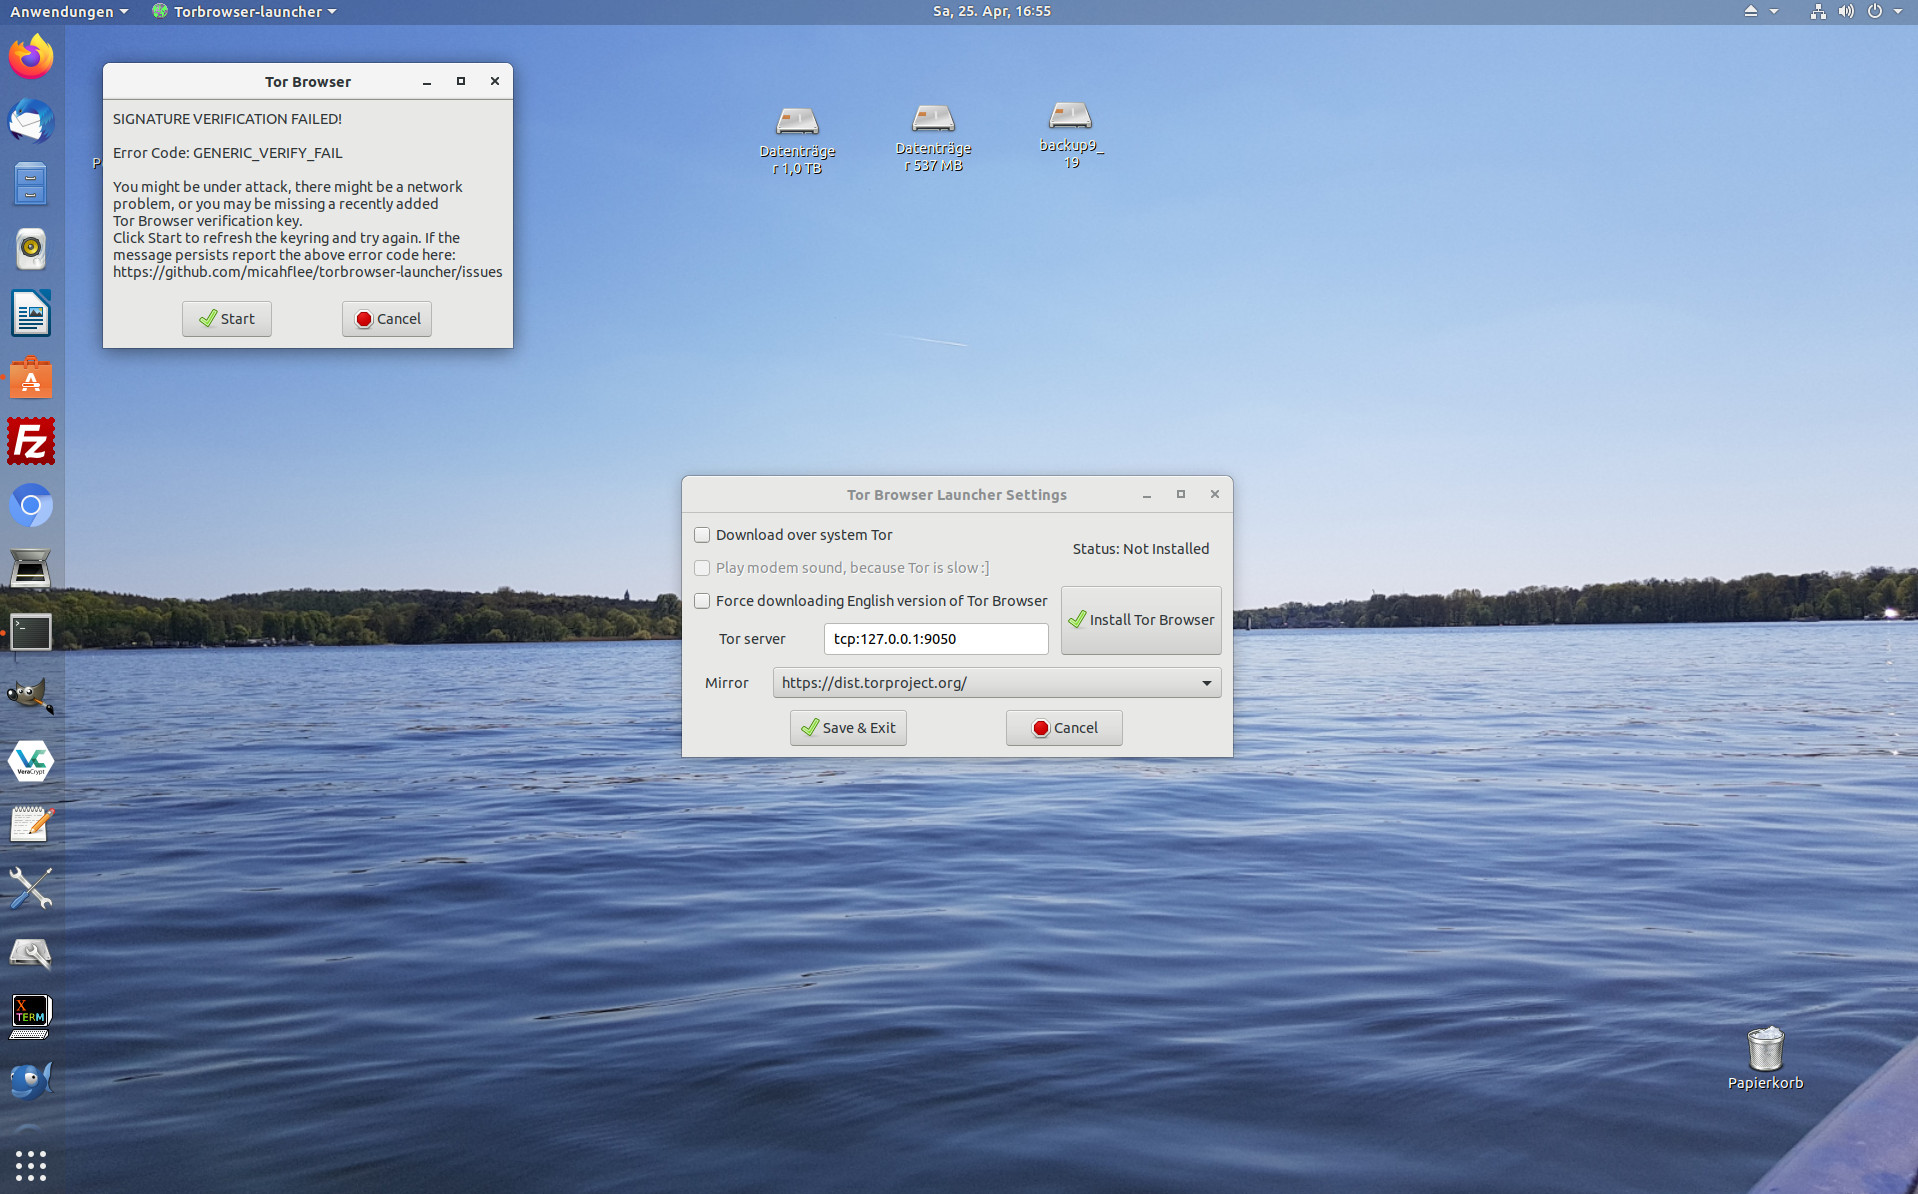Viewport: 1918px width, 1194px height.
Task: Click the power icon in top bar
Action: (x=1875, y=11)
